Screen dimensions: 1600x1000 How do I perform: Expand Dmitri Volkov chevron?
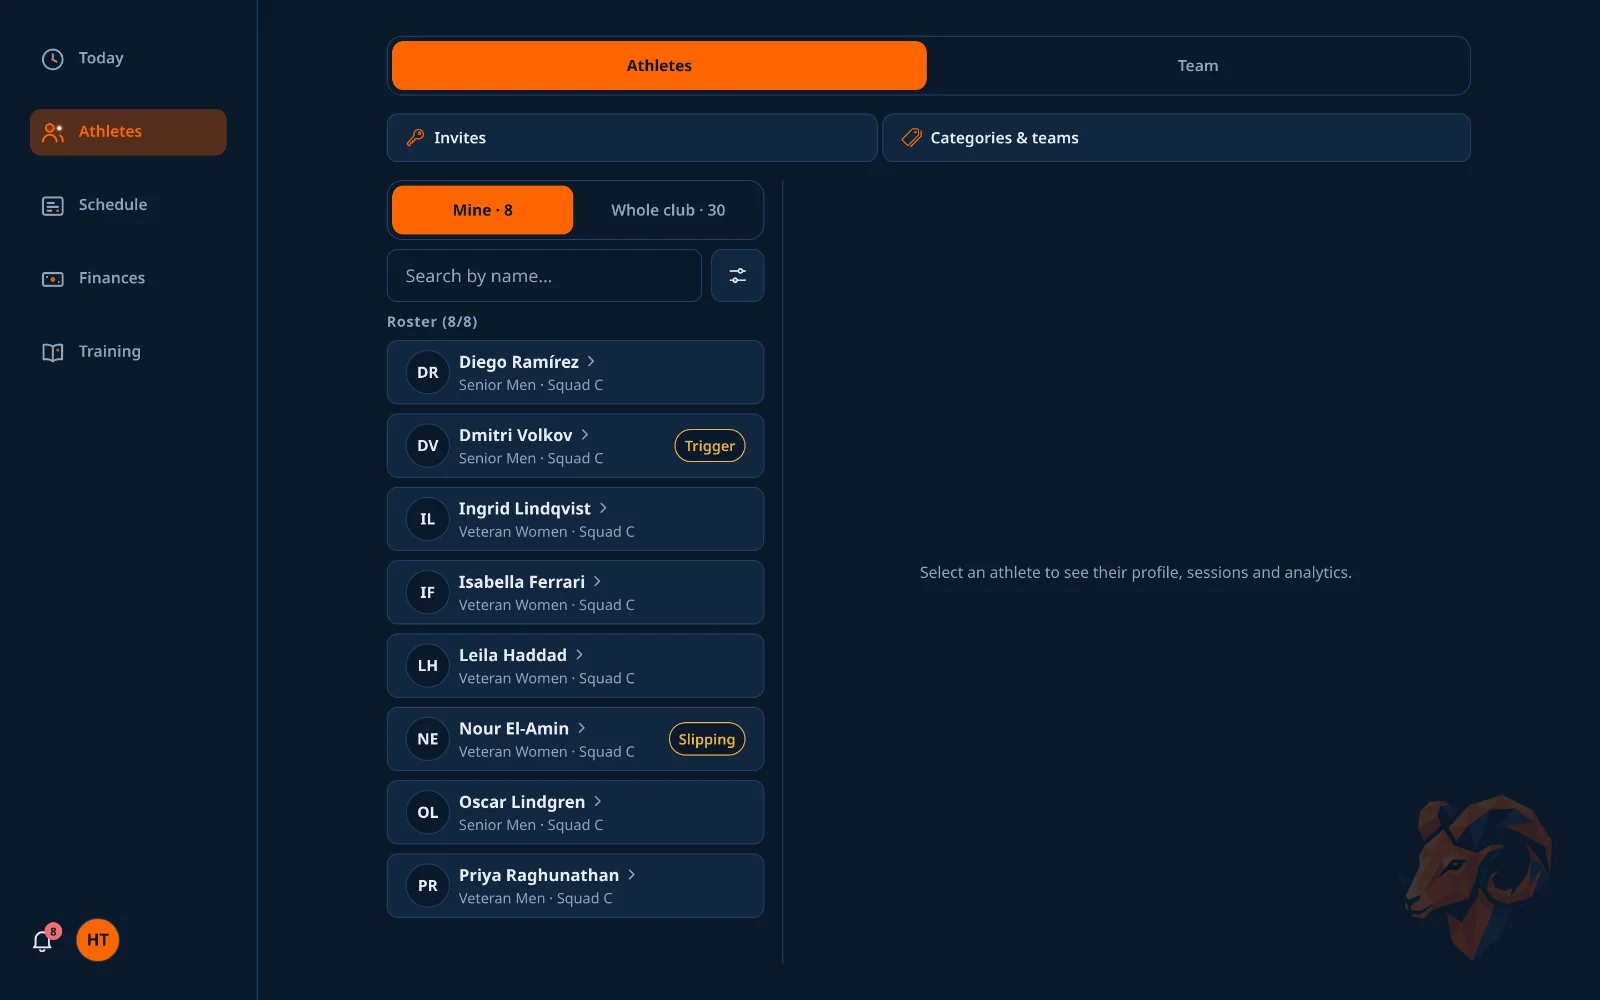pos(585,435)
